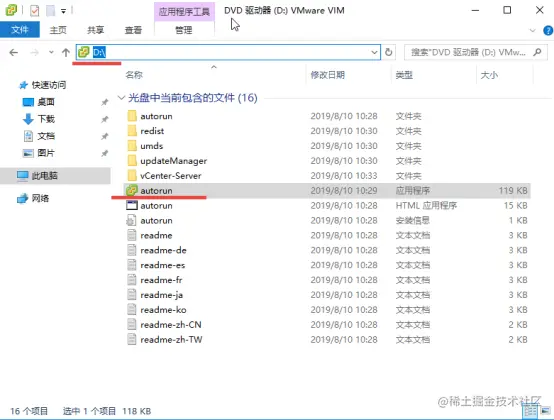The image size is (554, 420).
Task: Select the readme text file name
Action: [x=156, y=235]
